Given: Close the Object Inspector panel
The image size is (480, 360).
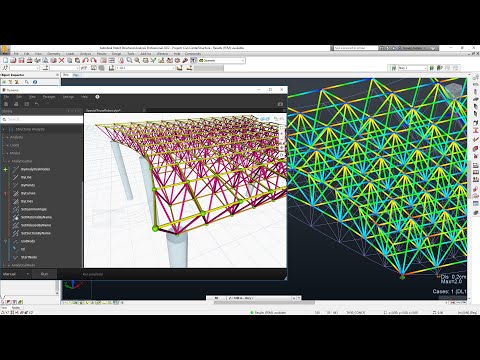Looking at the screenshot, I should [x=57, y=75].
